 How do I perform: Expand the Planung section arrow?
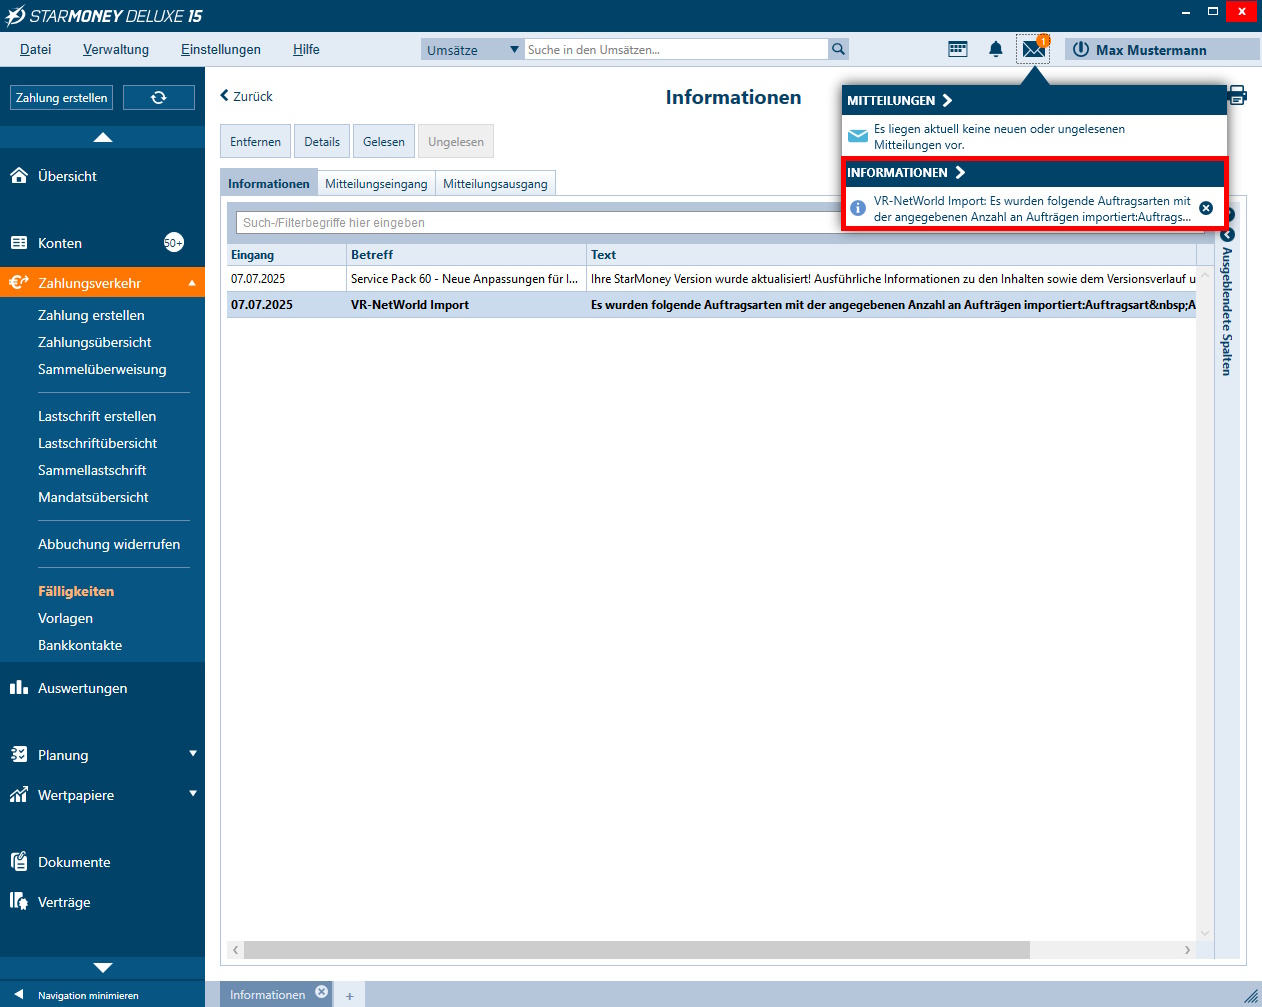pos(193,754)
